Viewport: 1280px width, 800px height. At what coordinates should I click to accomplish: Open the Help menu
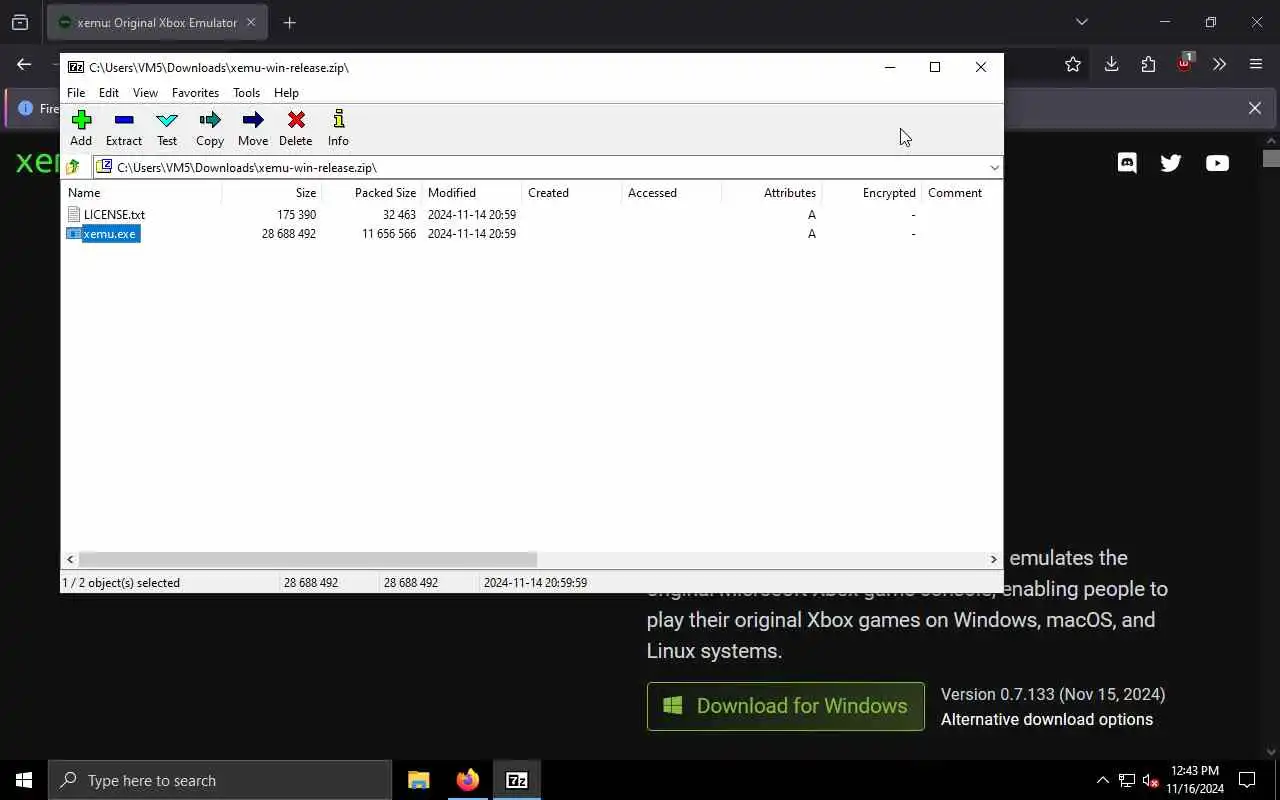[286, 92]
